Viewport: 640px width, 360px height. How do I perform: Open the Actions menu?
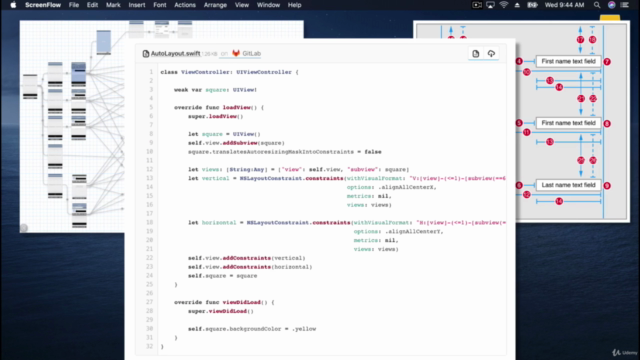tap(185, 5)
